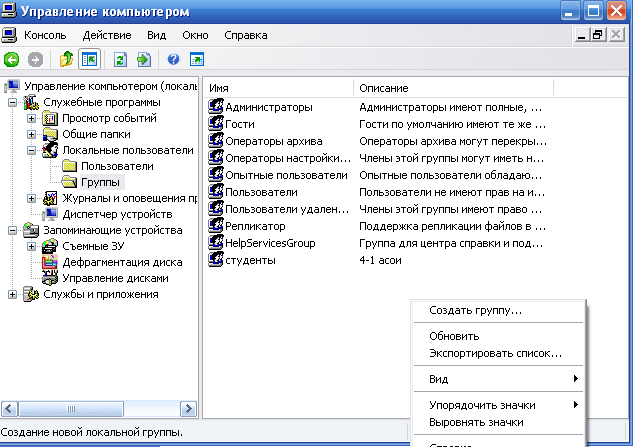Click the last toolbar icon after Help
This screenshot has height=447, width=633.
[197, 59]
